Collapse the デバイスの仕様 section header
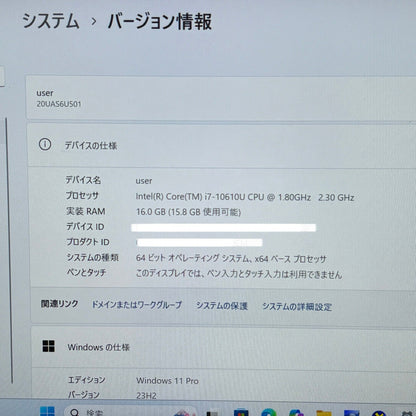This screenshot has width=416, height=416. (222, 145)
